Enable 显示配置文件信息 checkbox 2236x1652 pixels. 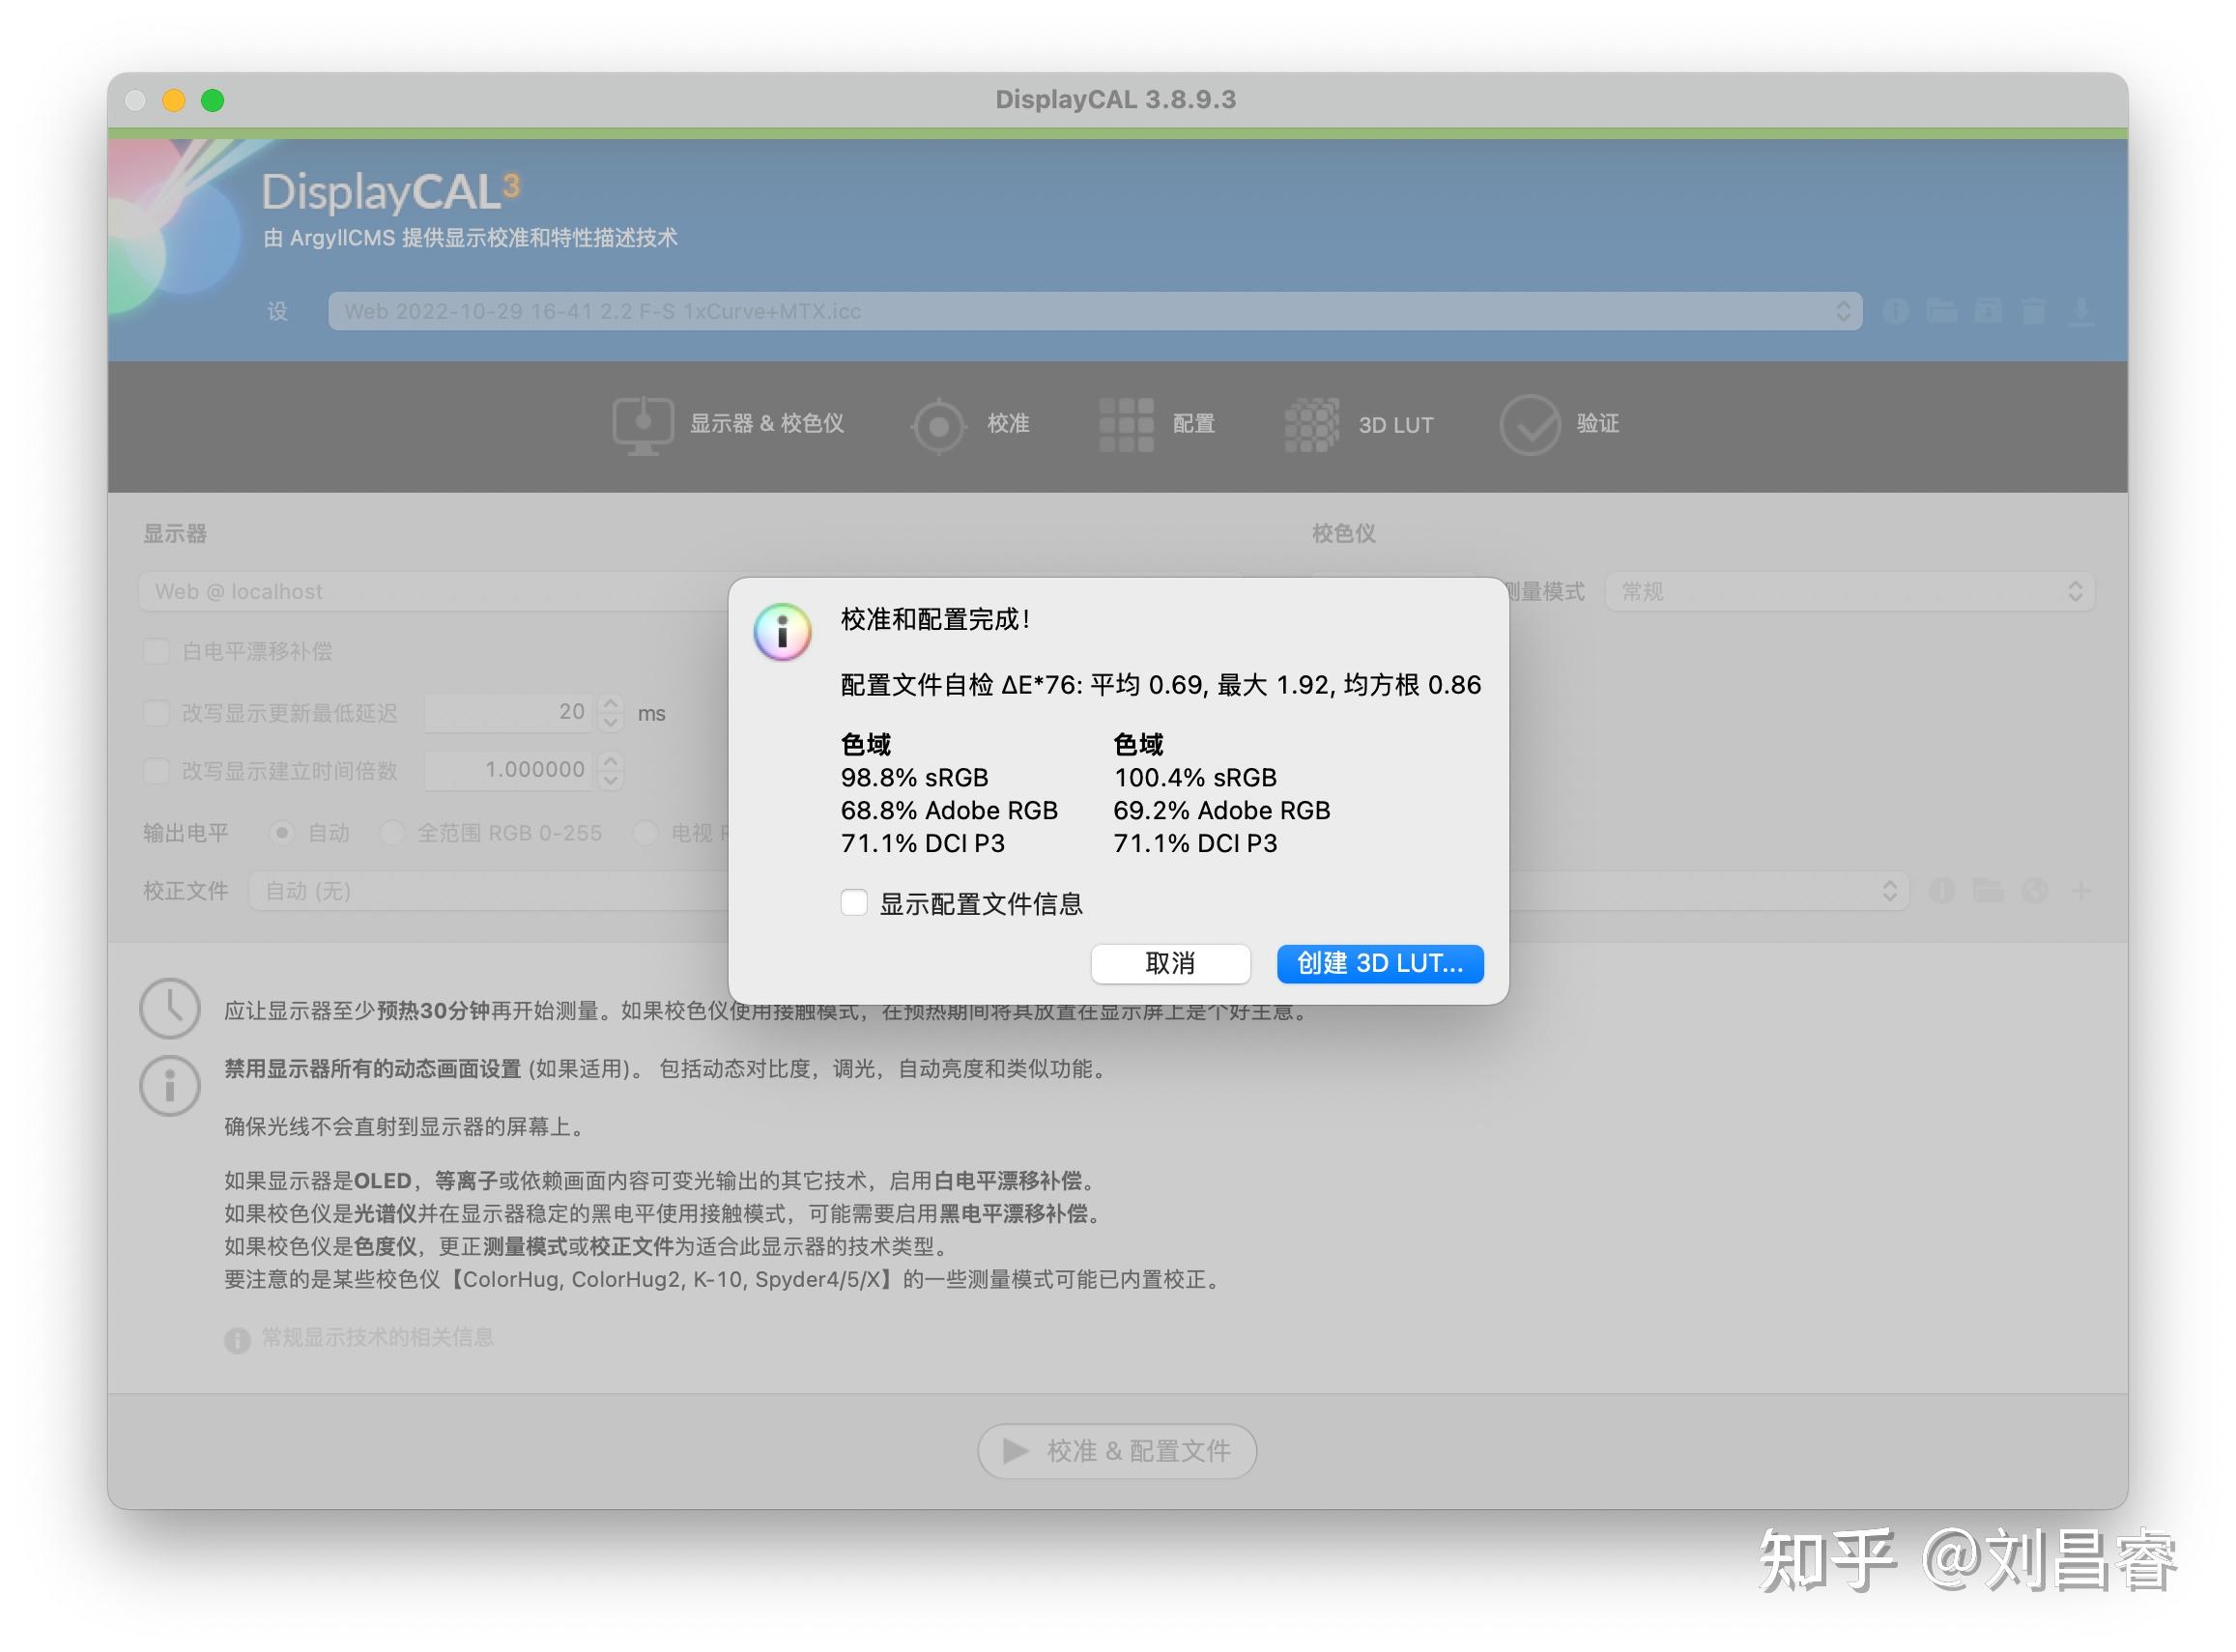click(854, 903)
